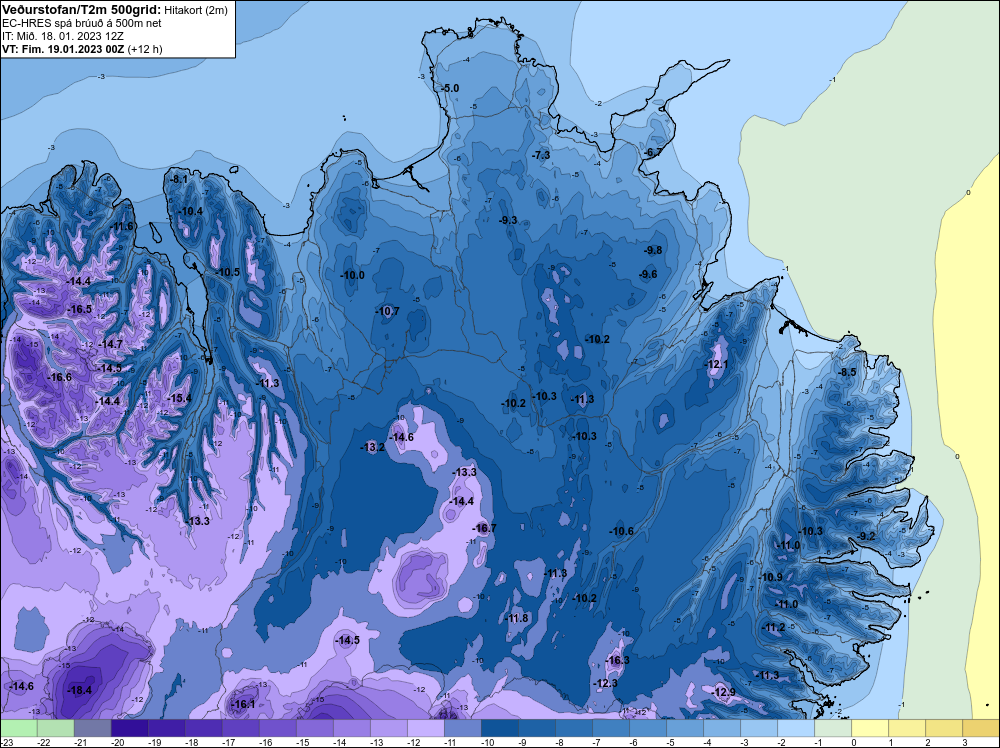1000x748 pixels.
Task: Select the -10.5 temperature value
Action: point(228,272)
